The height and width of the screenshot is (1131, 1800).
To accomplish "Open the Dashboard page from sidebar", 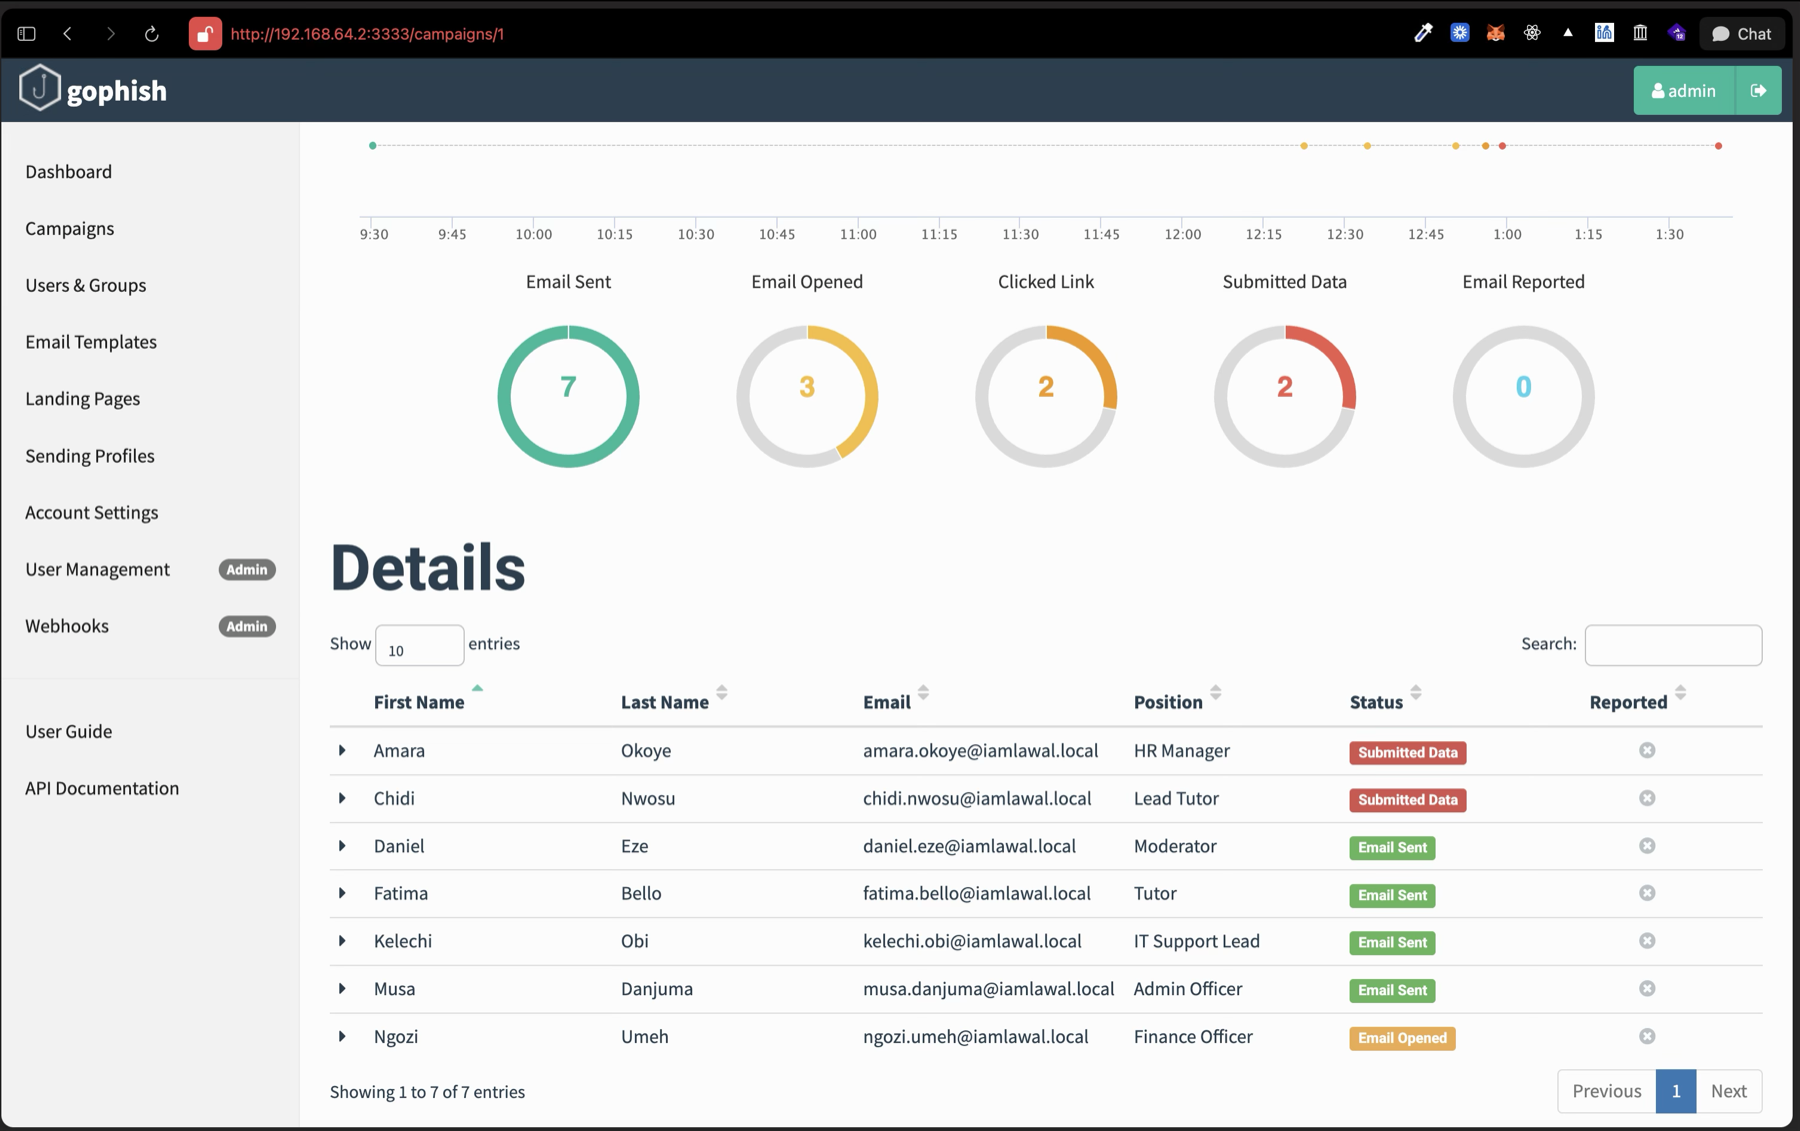I will 69,171.
